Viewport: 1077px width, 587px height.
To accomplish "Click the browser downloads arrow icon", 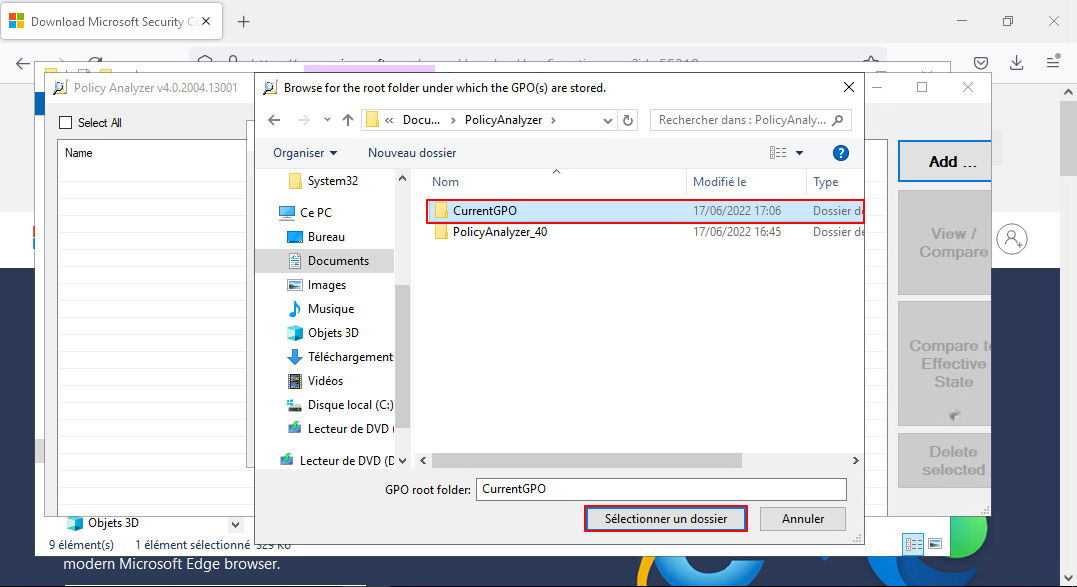I will 1017,62.
